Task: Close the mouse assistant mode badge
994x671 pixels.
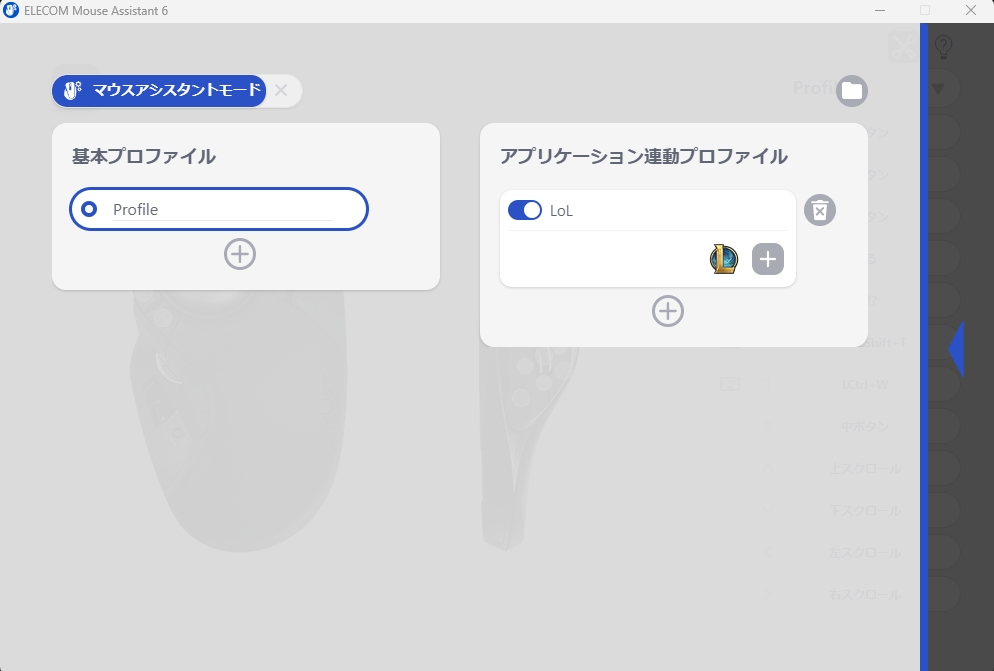Action: coord(281,91)
